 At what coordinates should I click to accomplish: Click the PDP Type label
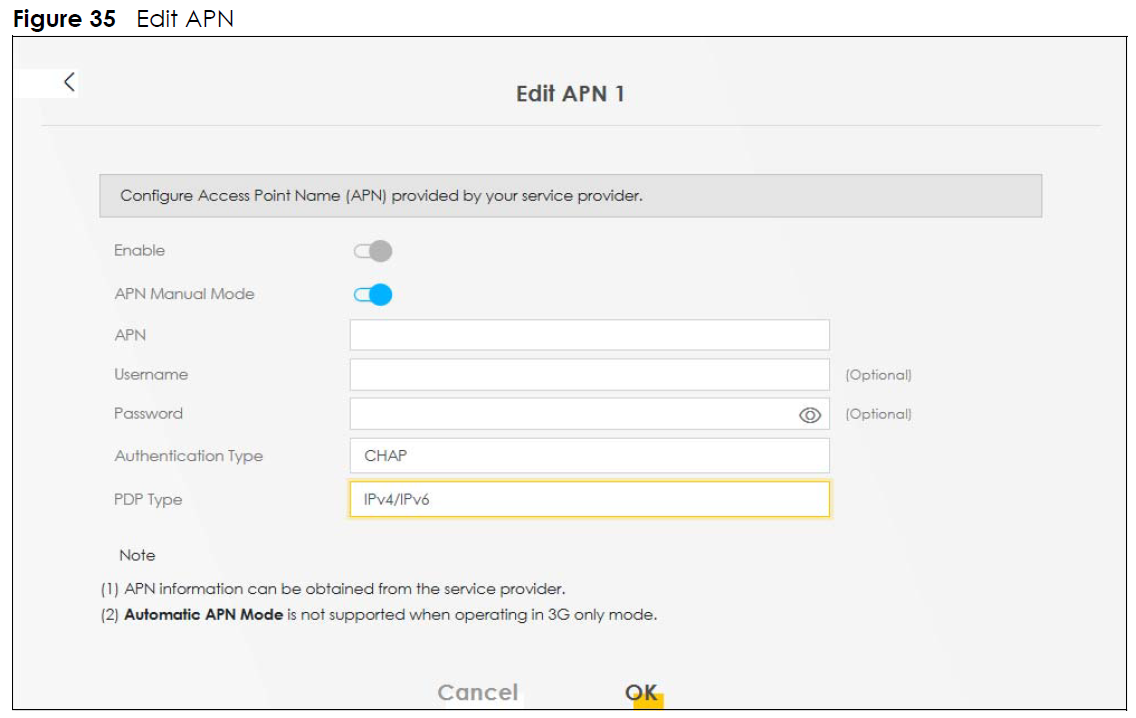click(x=148, y=499)
